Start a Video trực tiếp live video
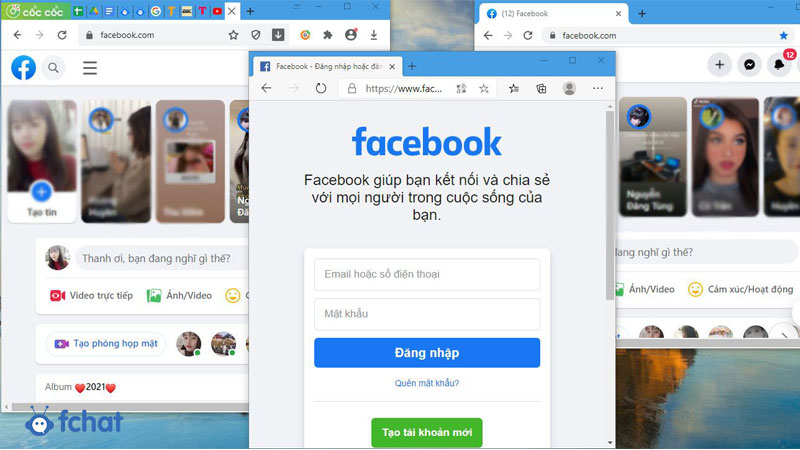The image size is (800, 450). click(91, 295)
